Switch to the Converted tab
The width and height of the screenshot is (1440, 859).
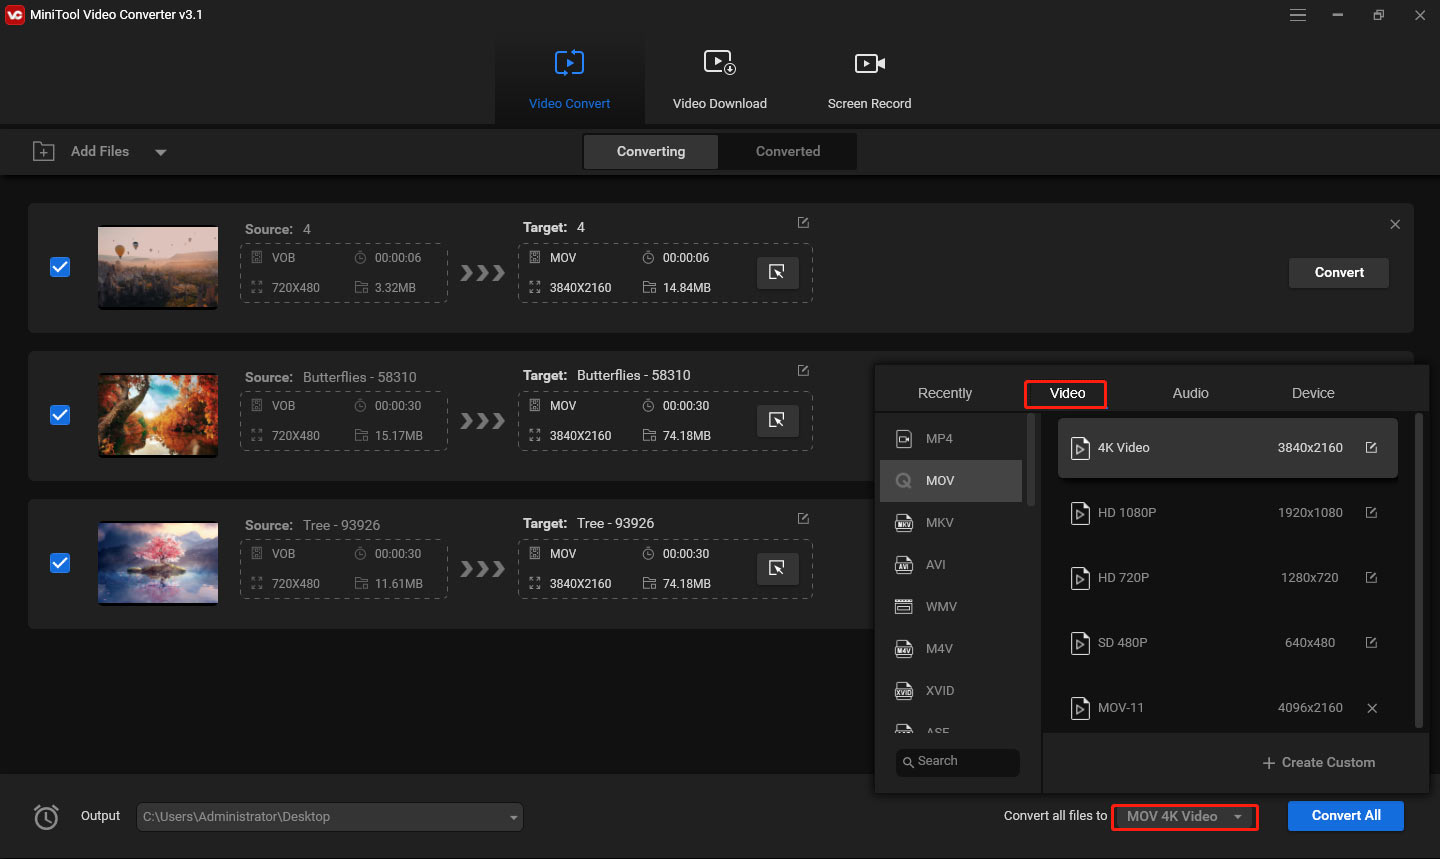click(x=788, y=151)
